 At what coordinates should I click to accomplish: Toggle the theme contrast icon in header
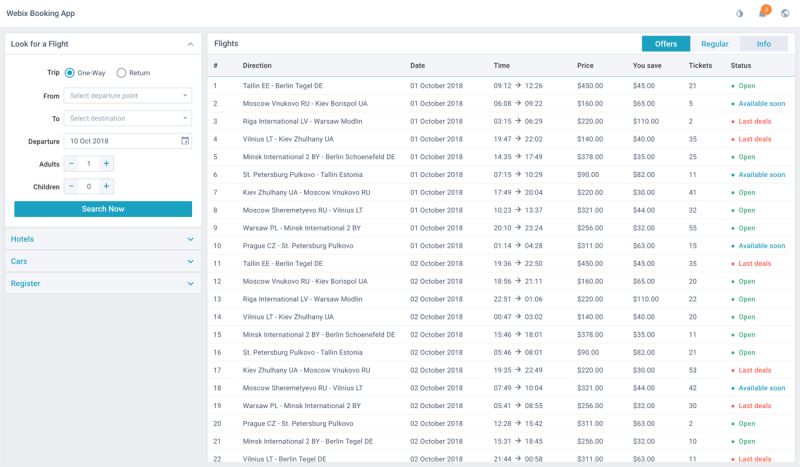[x=739, y=14]
